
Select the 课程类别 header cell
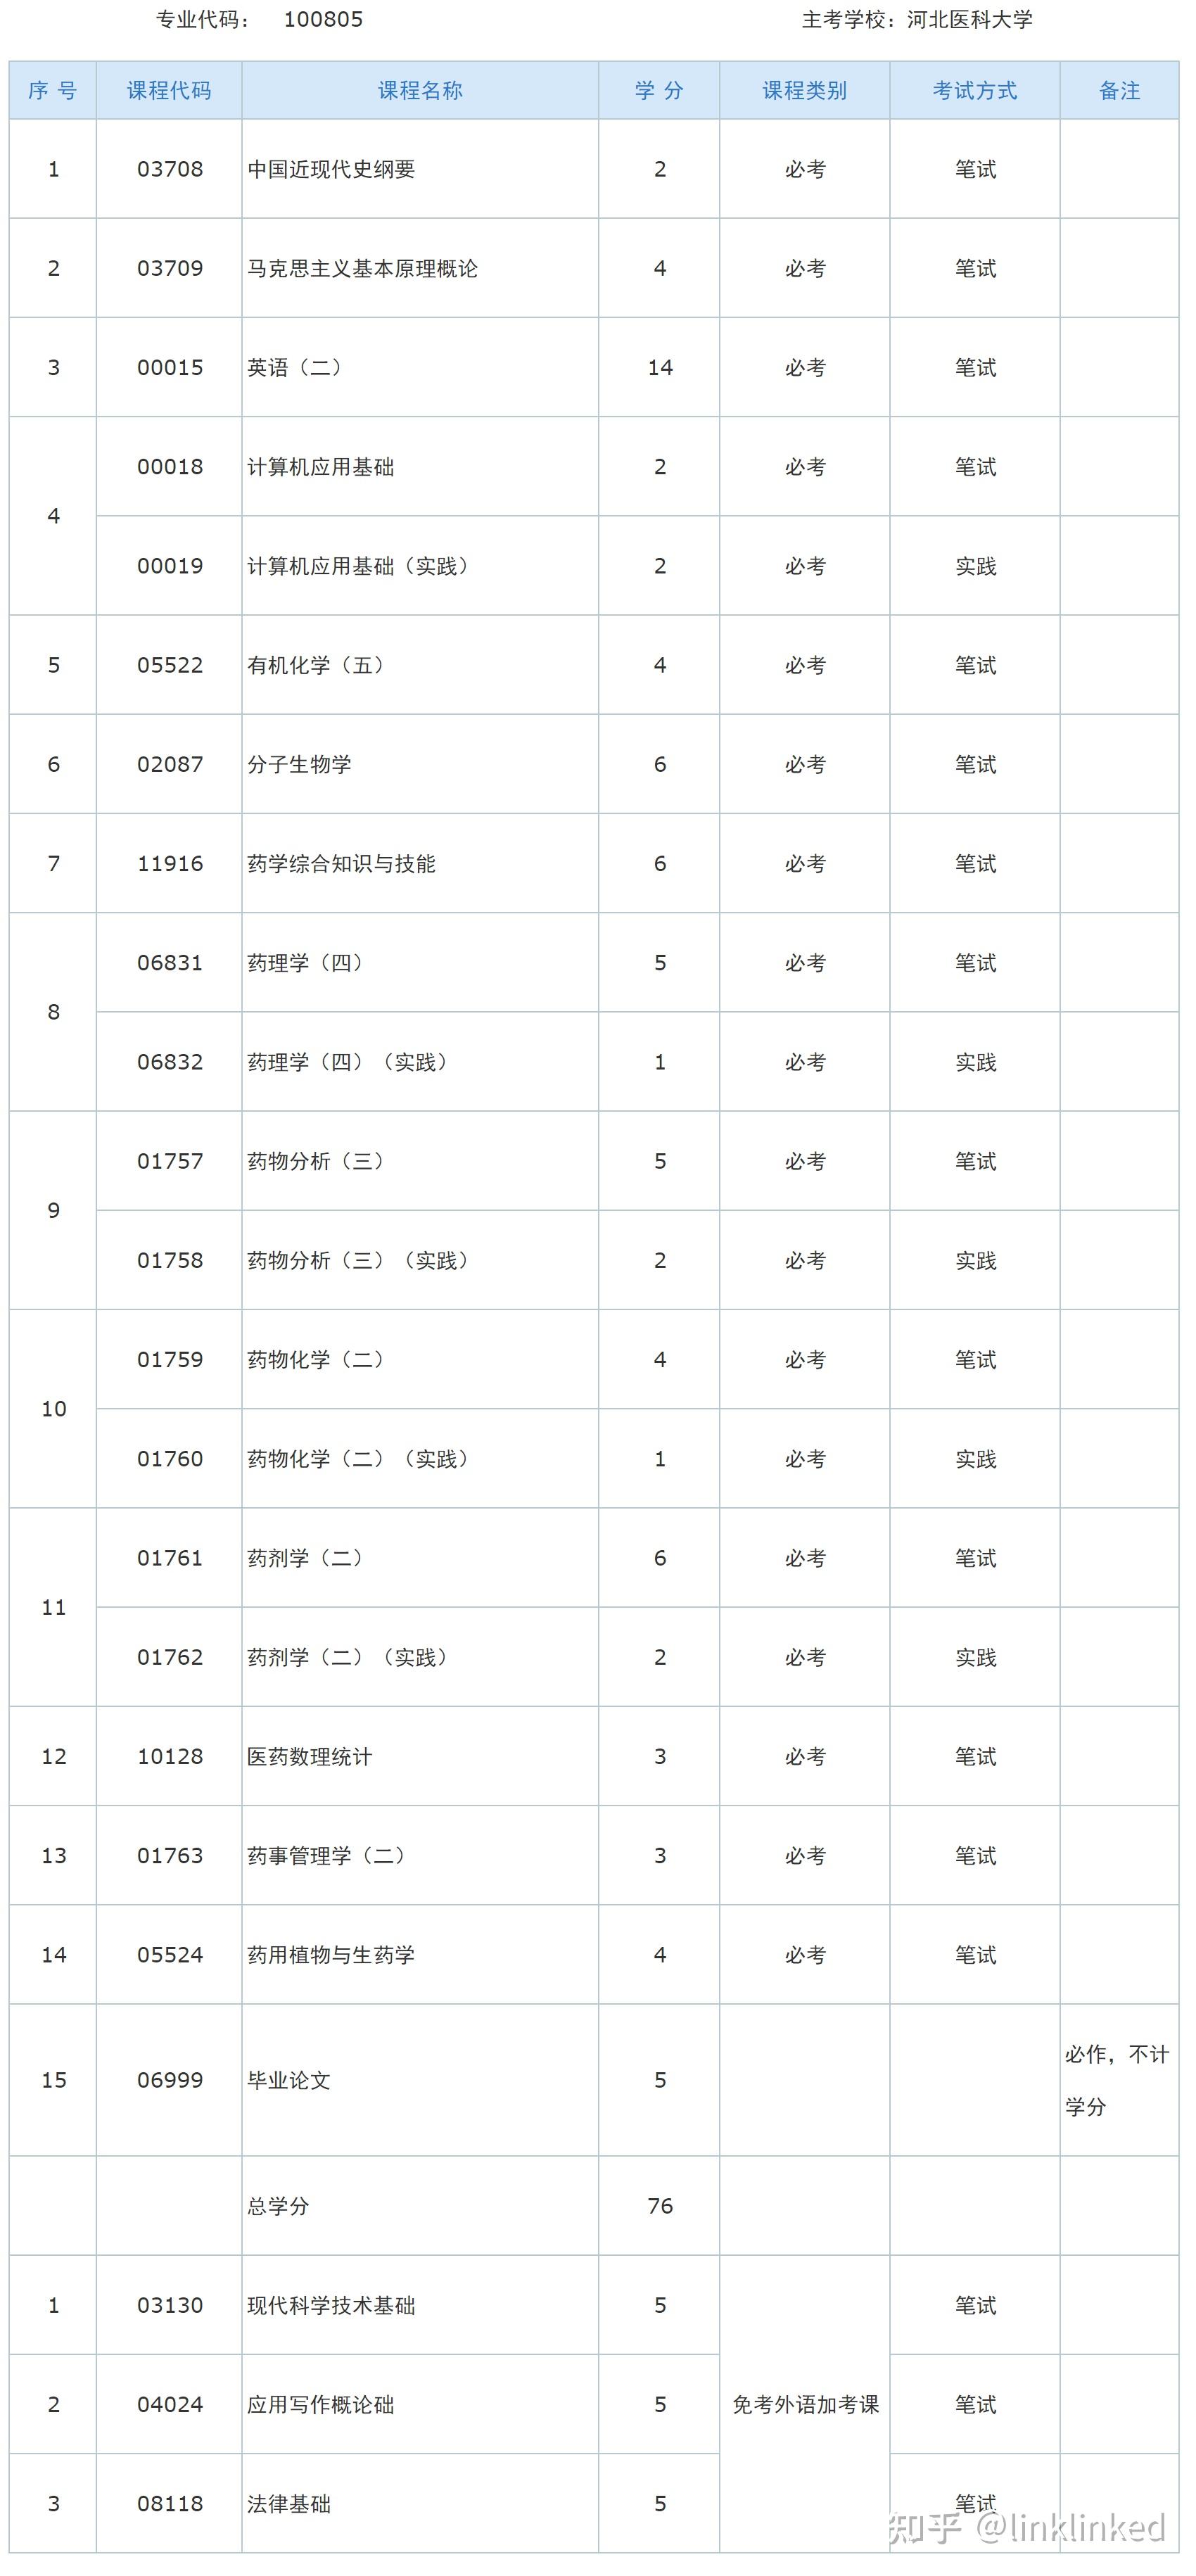(804, 91)
